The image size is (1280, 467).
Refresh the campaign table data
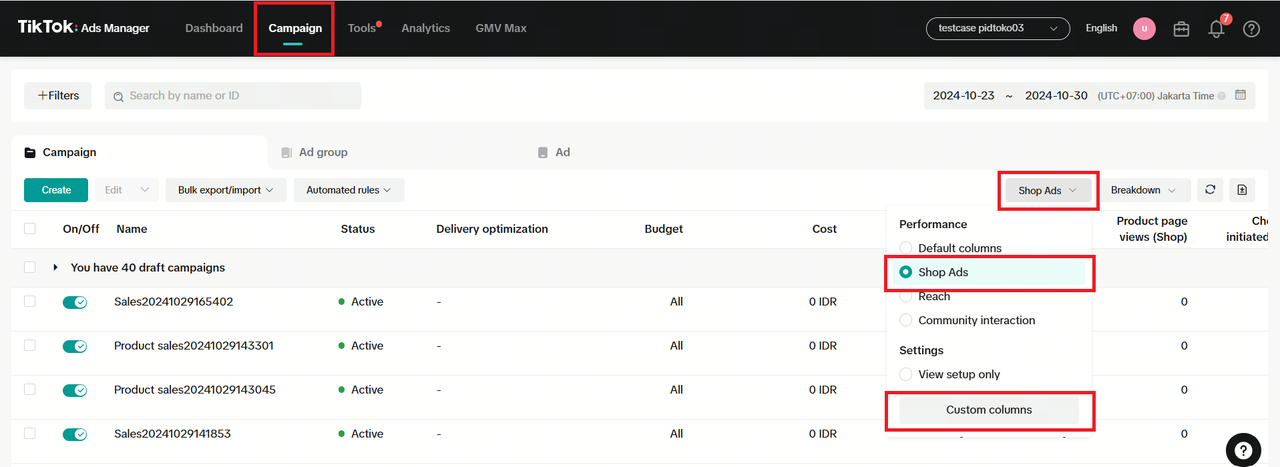click(x=1210, y=190)
